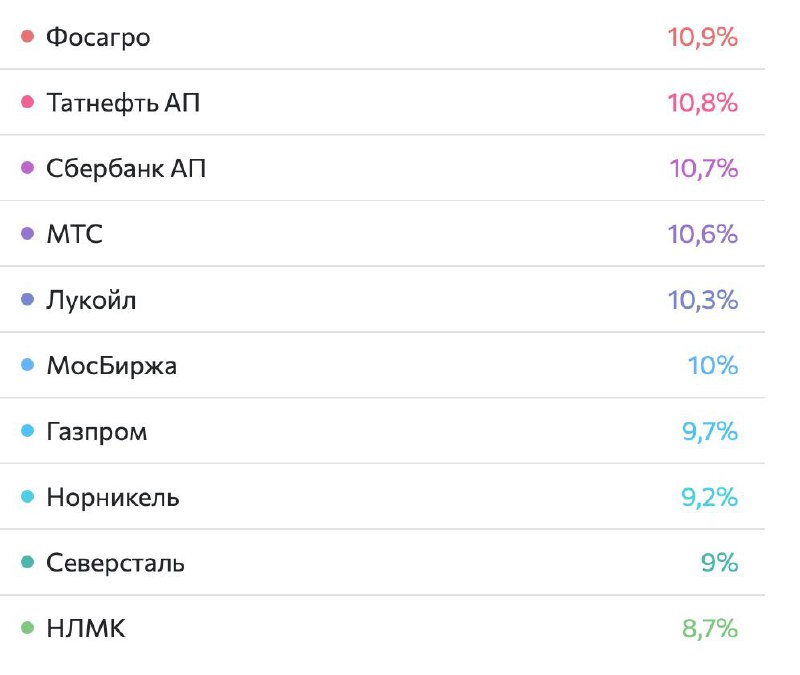Click the pink dot beside Татнефть АП
Image resolution: width=800 pixels, height=675 pixels.
[x=28, y=102]
